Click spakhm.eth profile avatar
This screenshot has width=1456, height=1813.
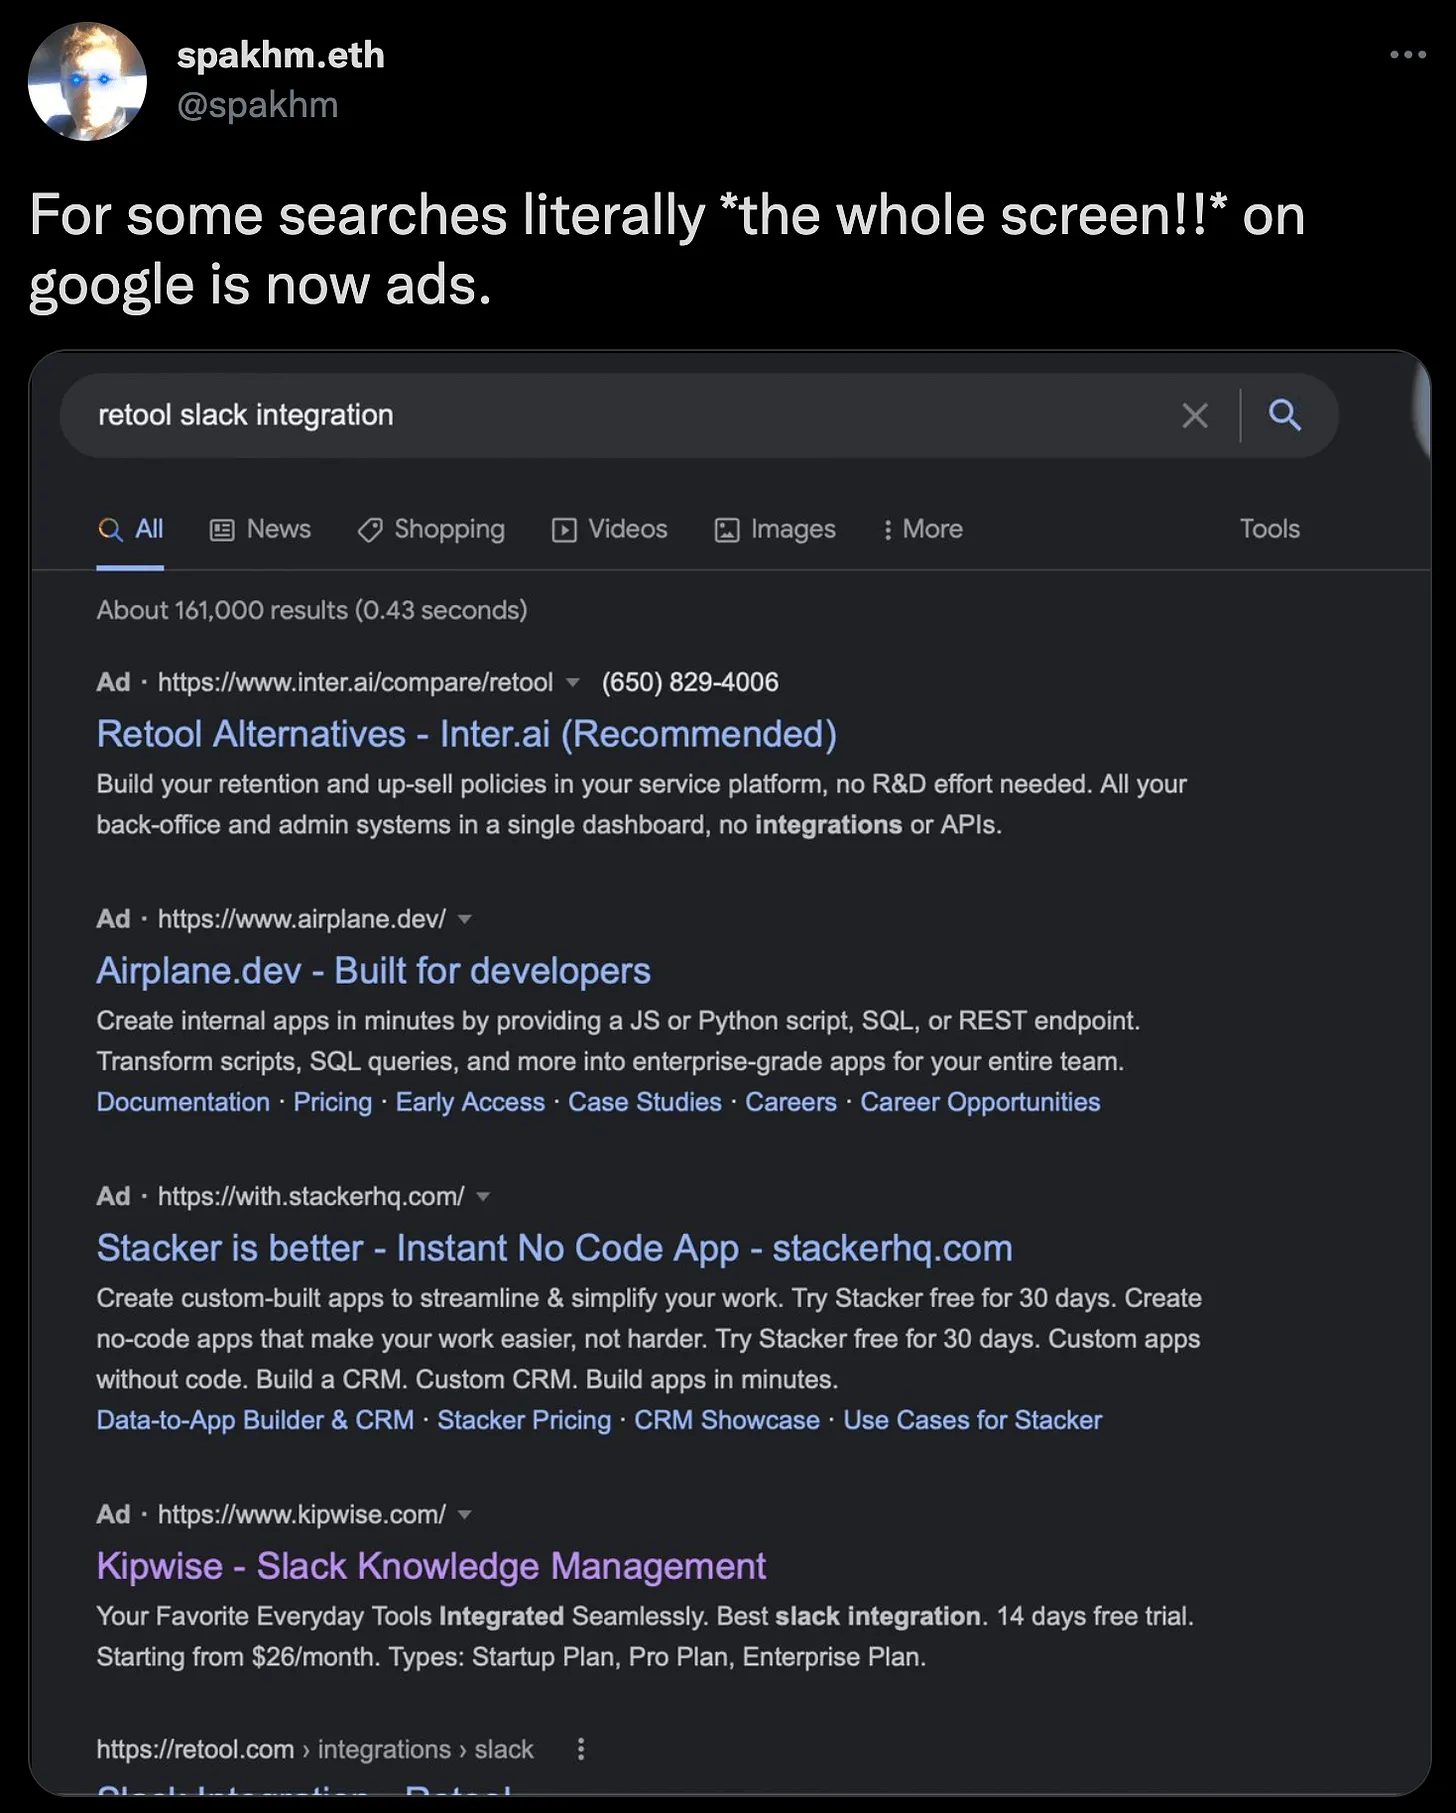(x=87, y=81)
